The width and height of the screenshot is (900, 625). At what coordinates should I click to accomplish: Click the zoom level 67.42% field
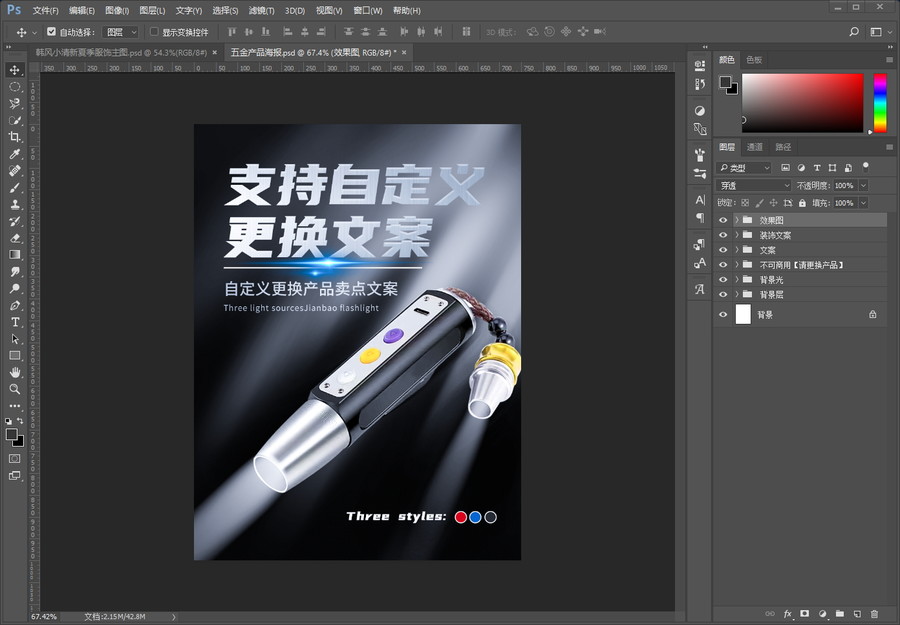(44, 617)
